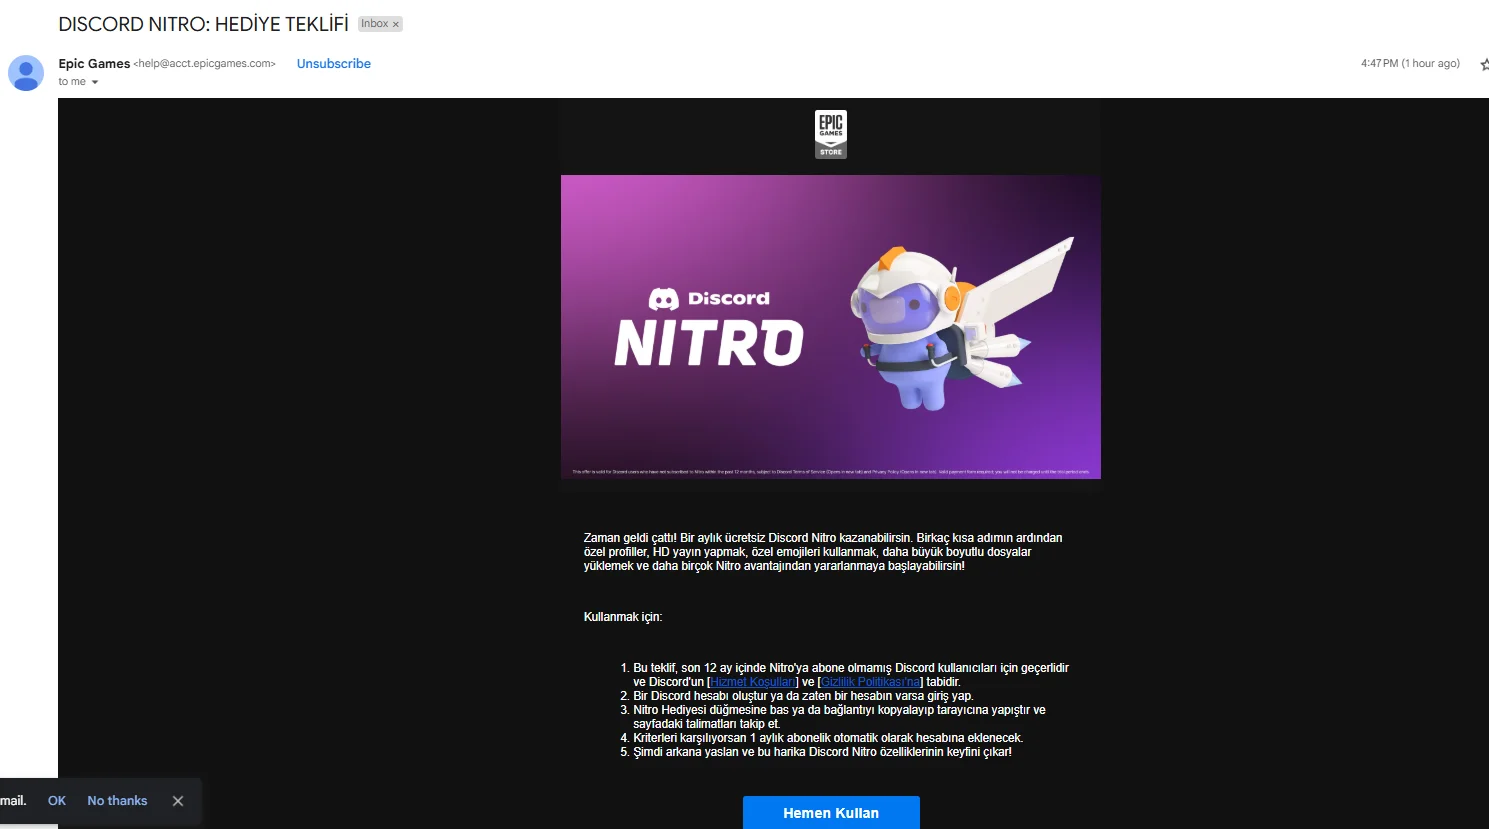Star this email with the star icon

pos(1484,64)
